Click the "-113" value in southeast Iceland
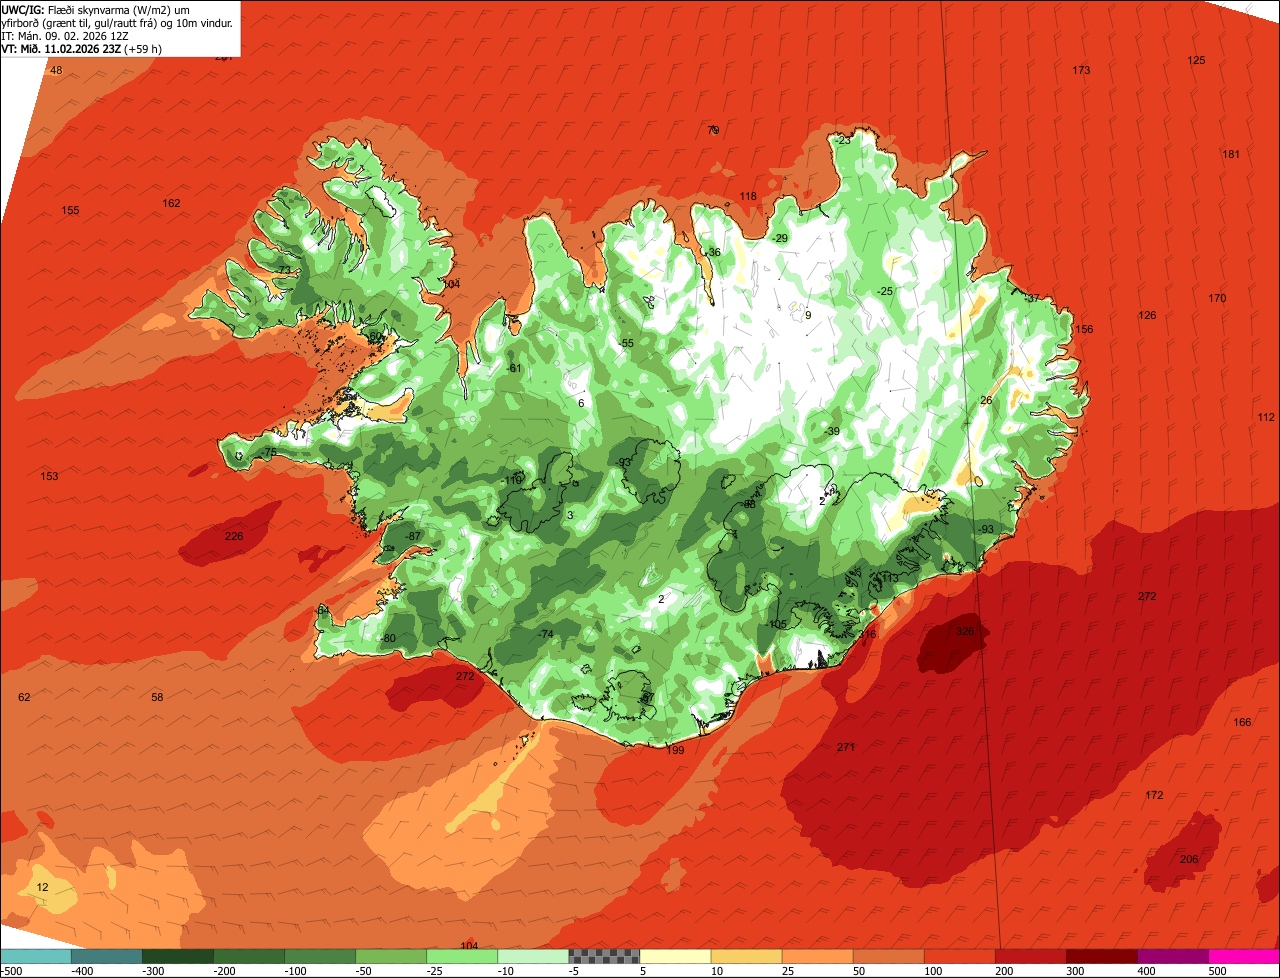Image resolution: width=1280 pixels, height=978 pixels. [x=888, y=578]
